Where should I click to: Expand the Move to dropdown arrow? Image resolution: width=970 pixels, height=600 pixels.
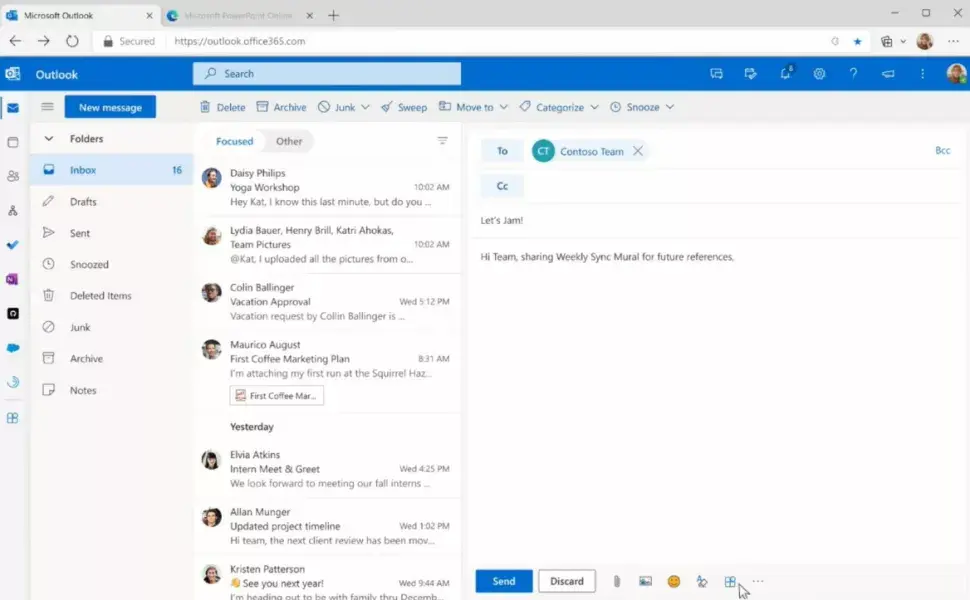503,107
